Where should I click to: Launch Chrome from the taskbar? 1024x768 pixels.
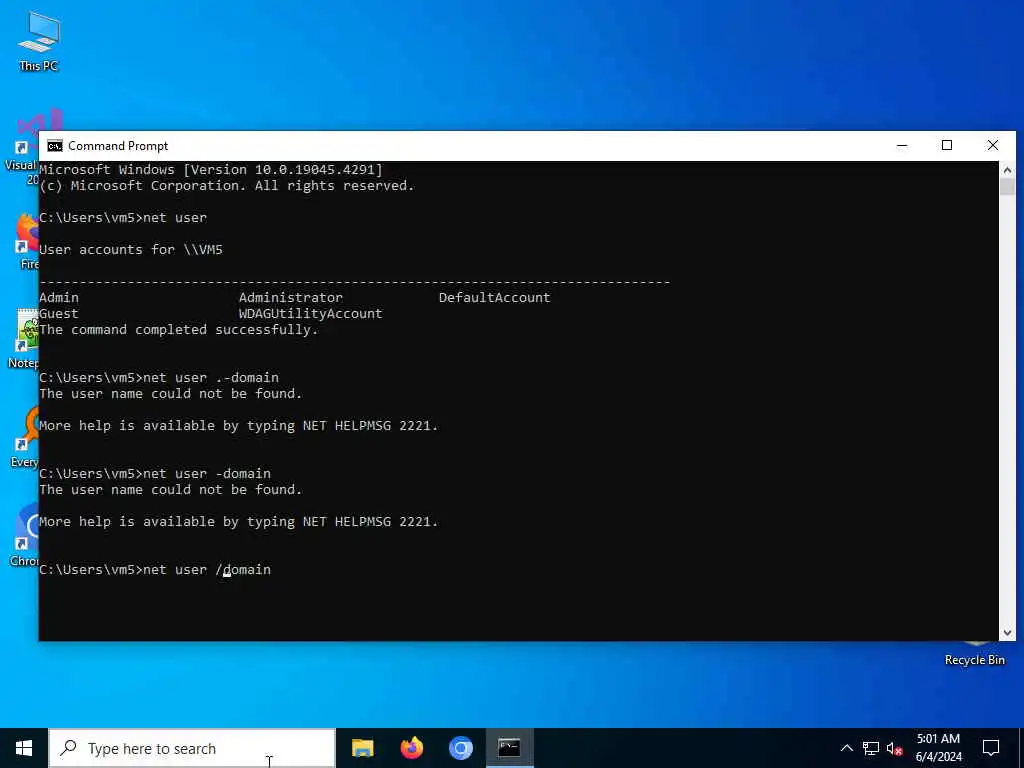coord(460,748)
